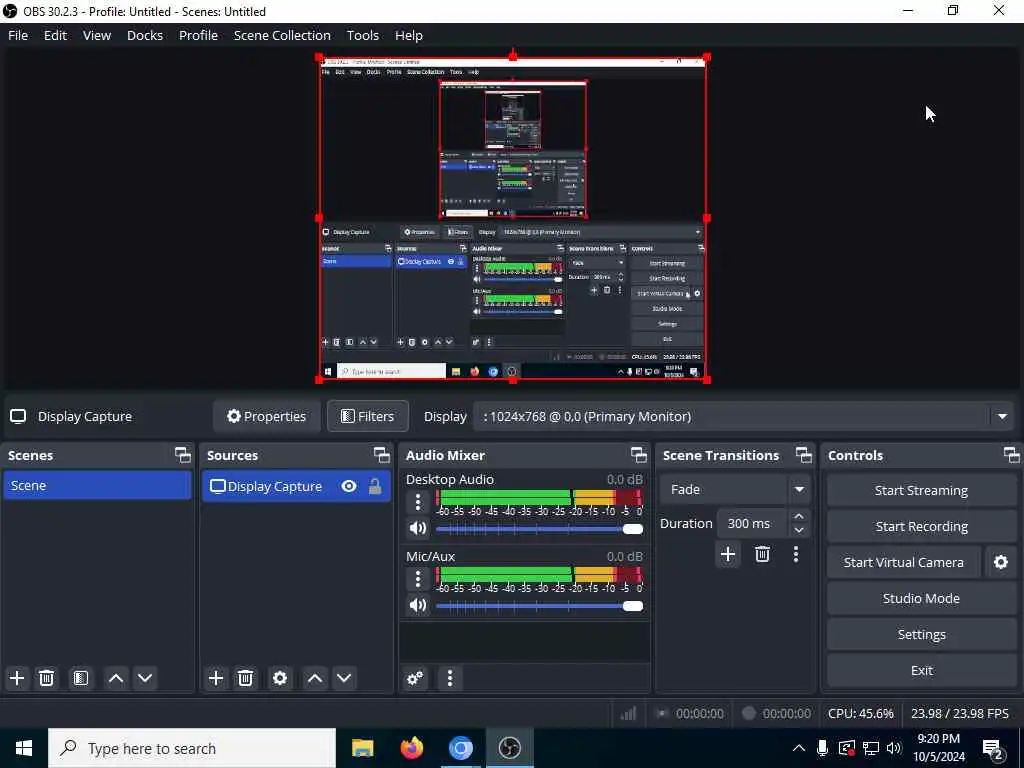Click the Exit button
The height and width of the screenshot is (768, 1024).
[921, 670]
